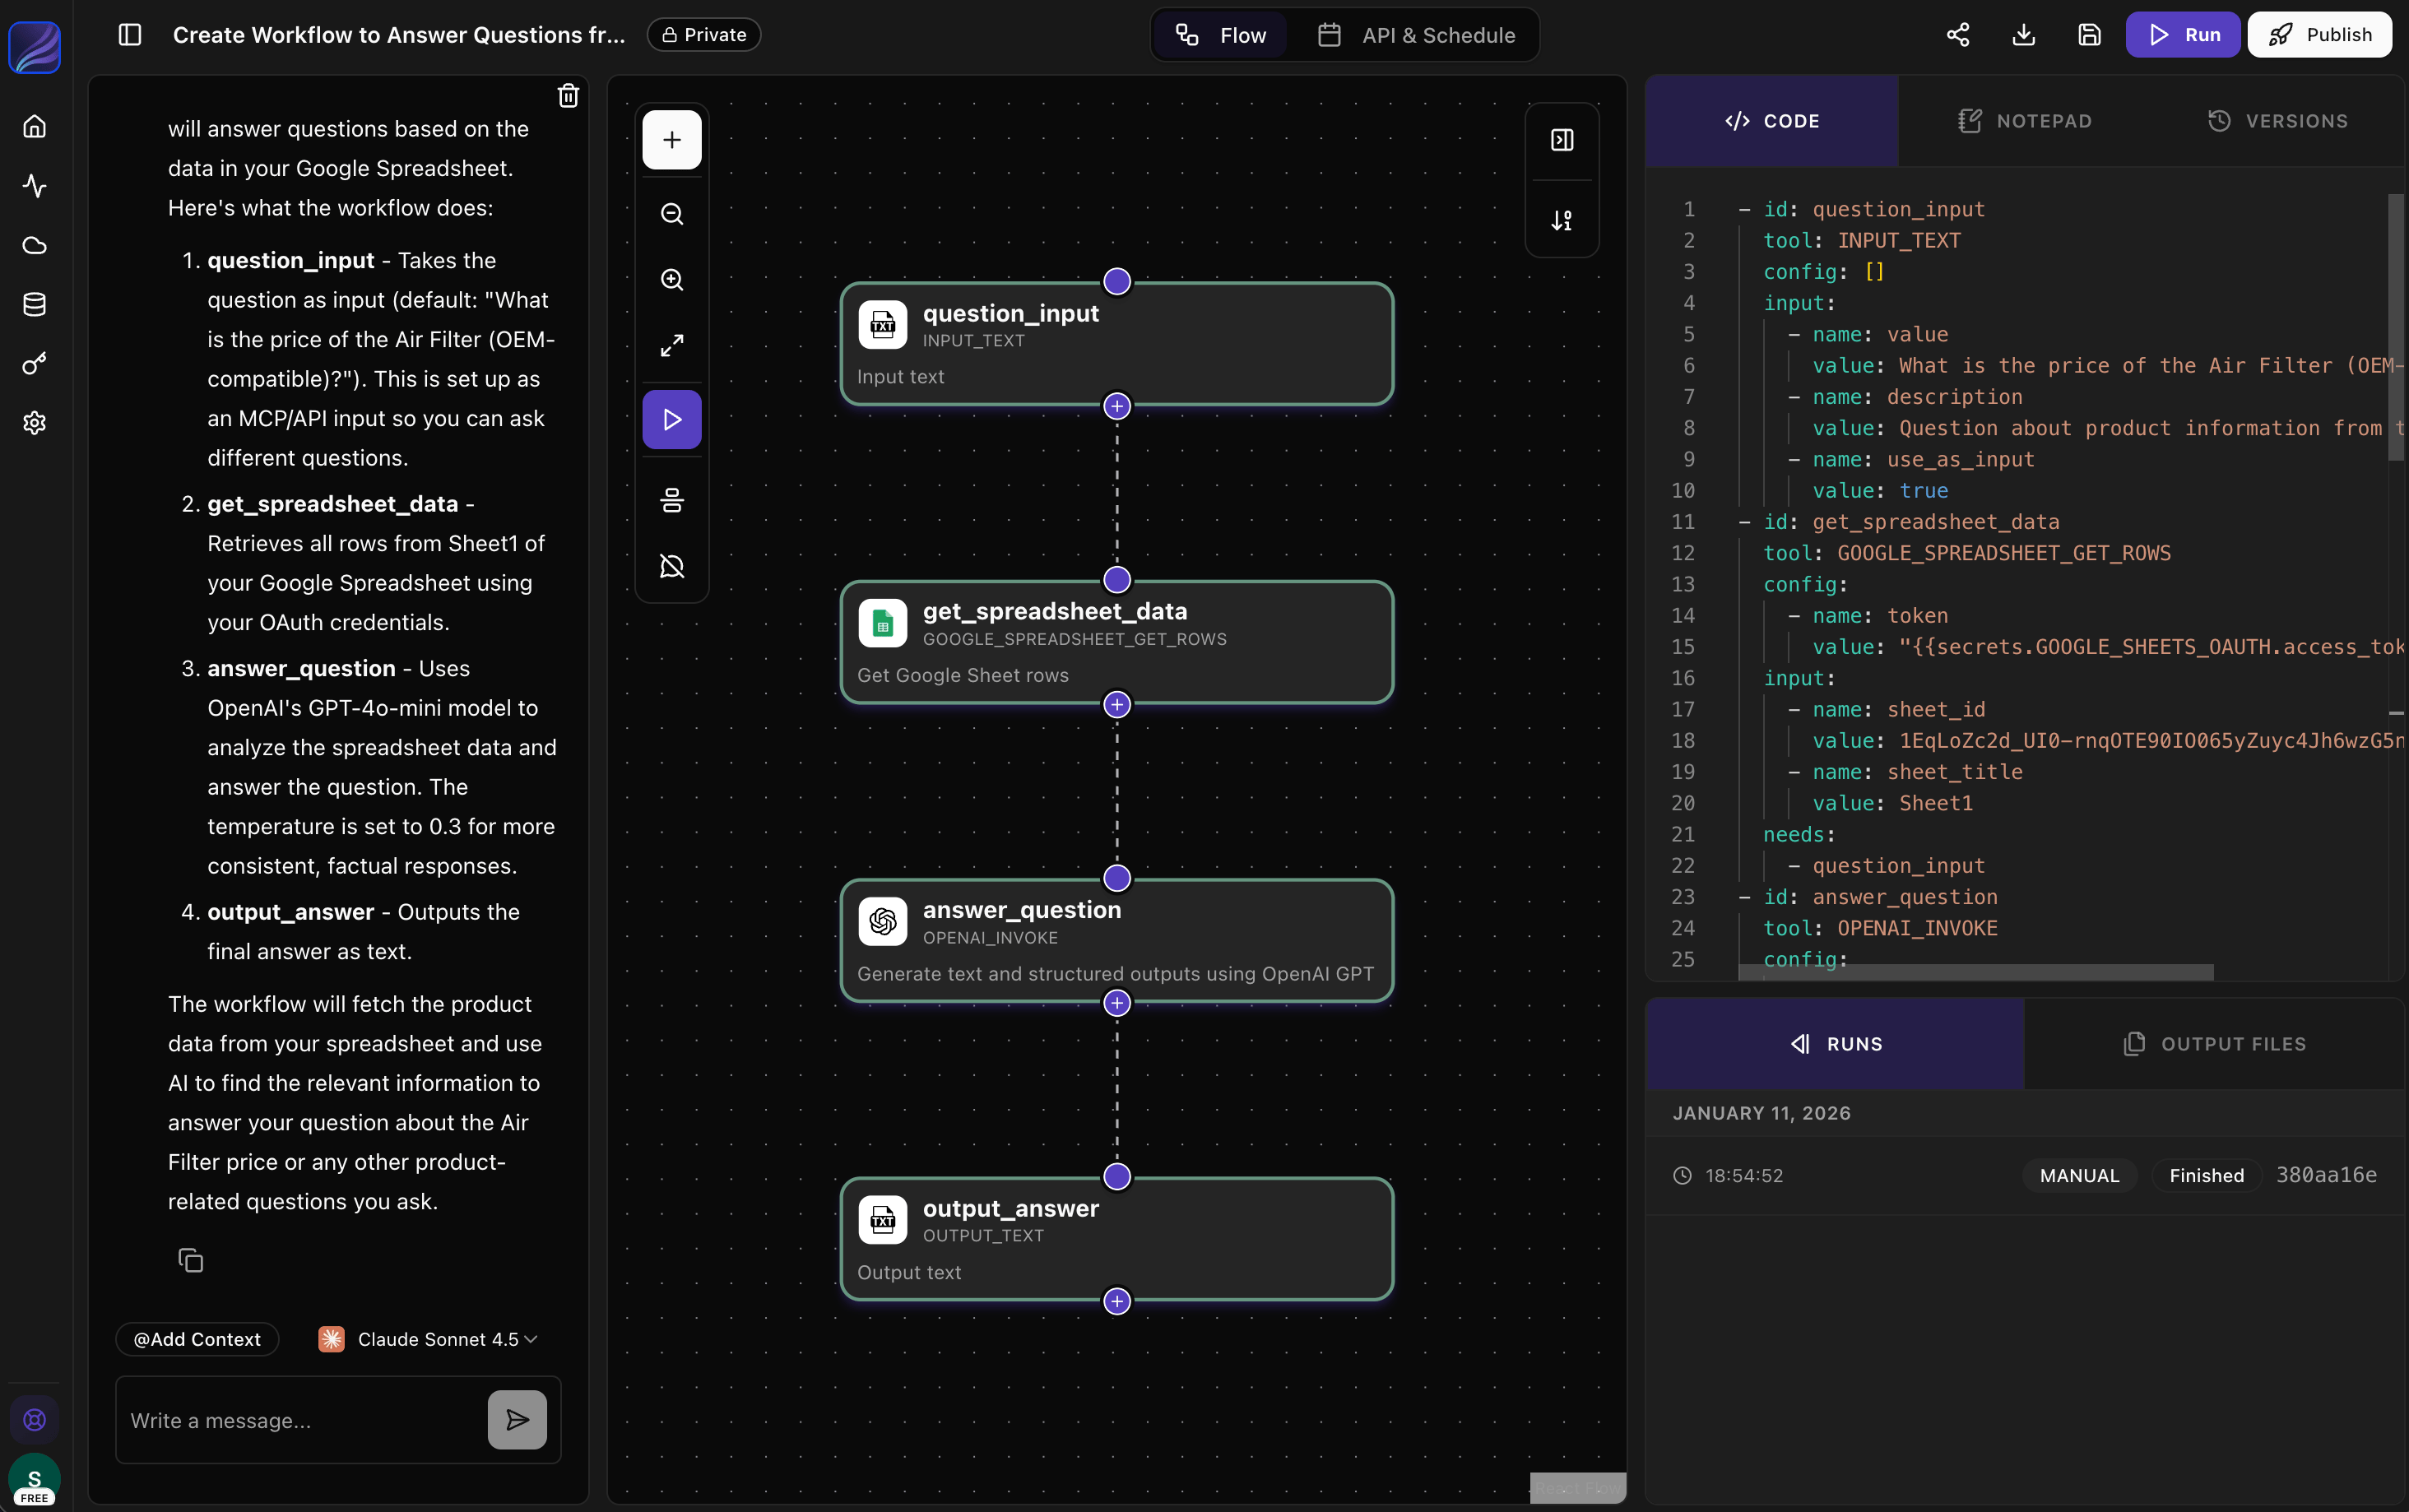Open the help lifebuoy icon in sidebar

point(35,1419)
